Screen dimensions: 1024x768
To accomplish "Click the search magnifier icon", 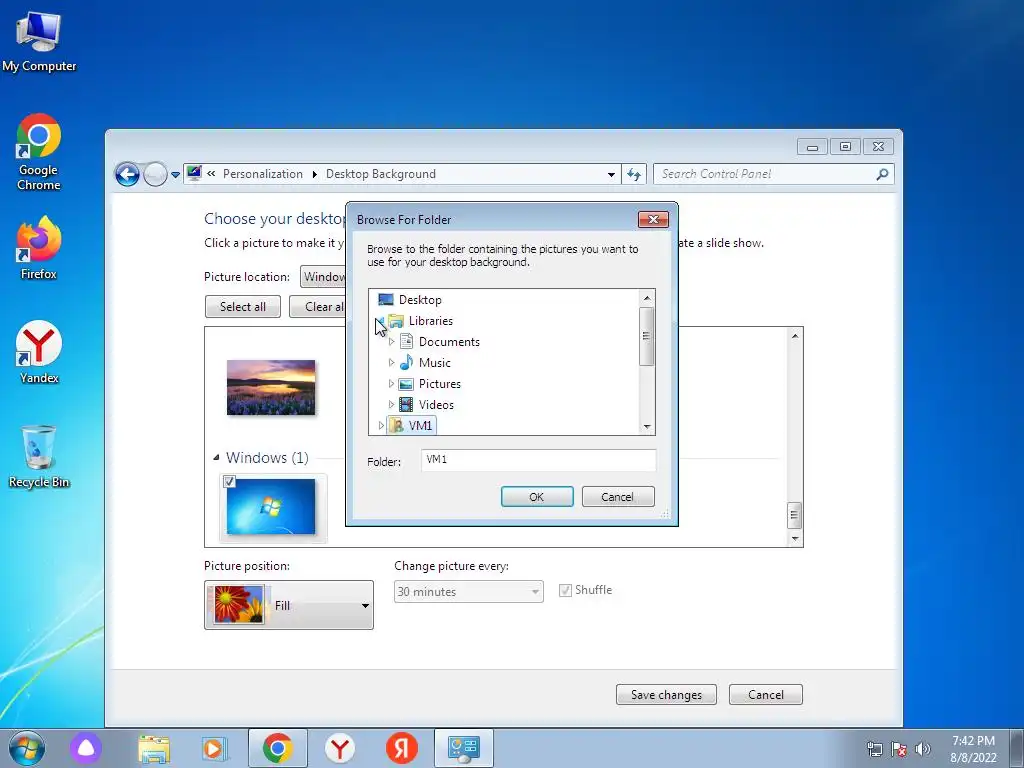I will [x=882, y=174].
